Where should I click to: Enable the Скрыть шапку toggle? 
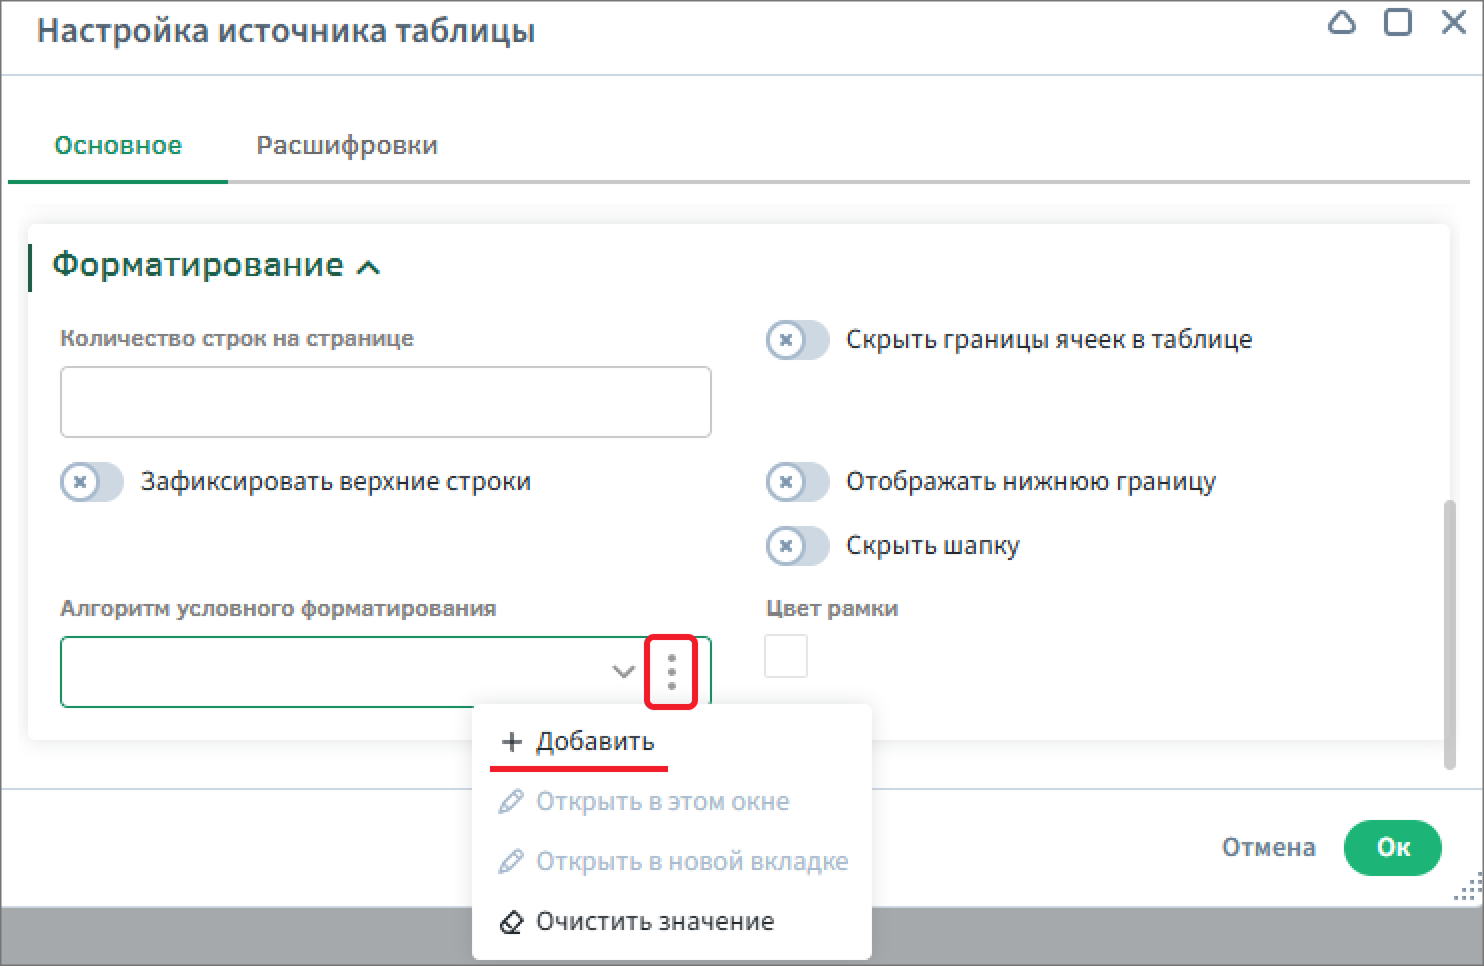pos(797,546)
